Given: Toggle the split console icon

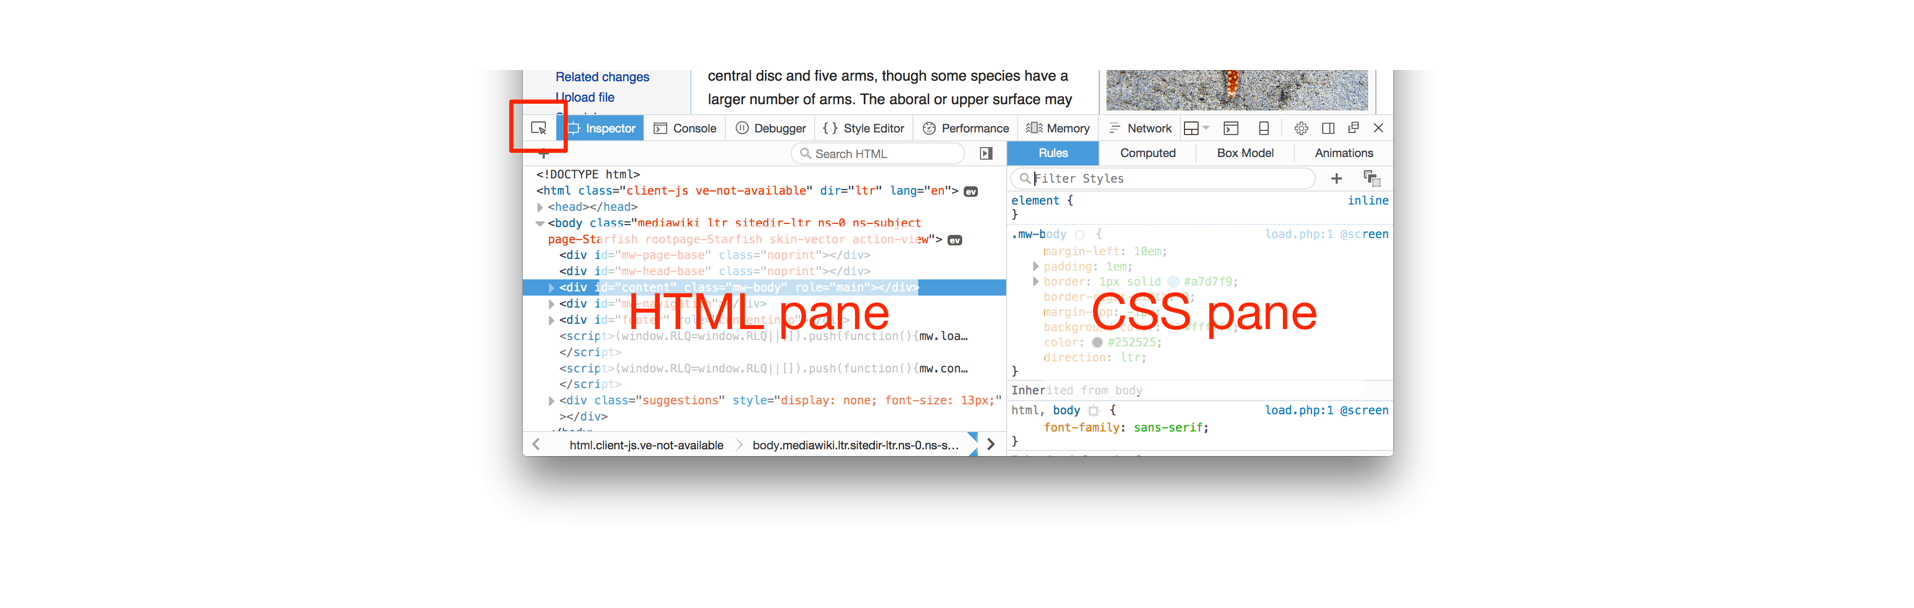Looking at the screenshot, I should tap(1231, 128).
